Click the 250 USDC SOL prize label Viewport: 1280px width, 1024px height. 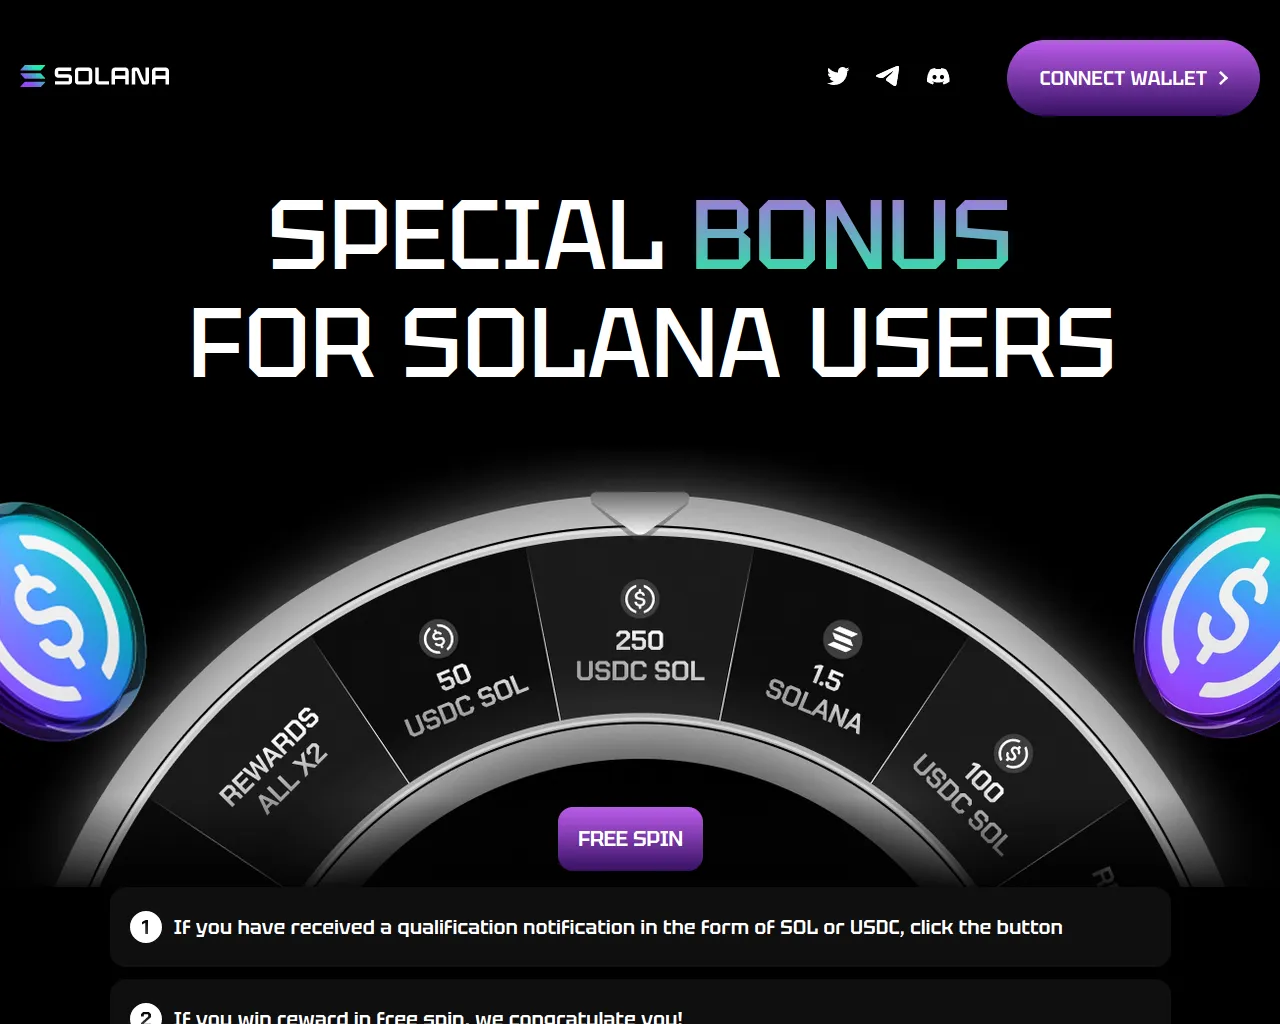[640, 656]
